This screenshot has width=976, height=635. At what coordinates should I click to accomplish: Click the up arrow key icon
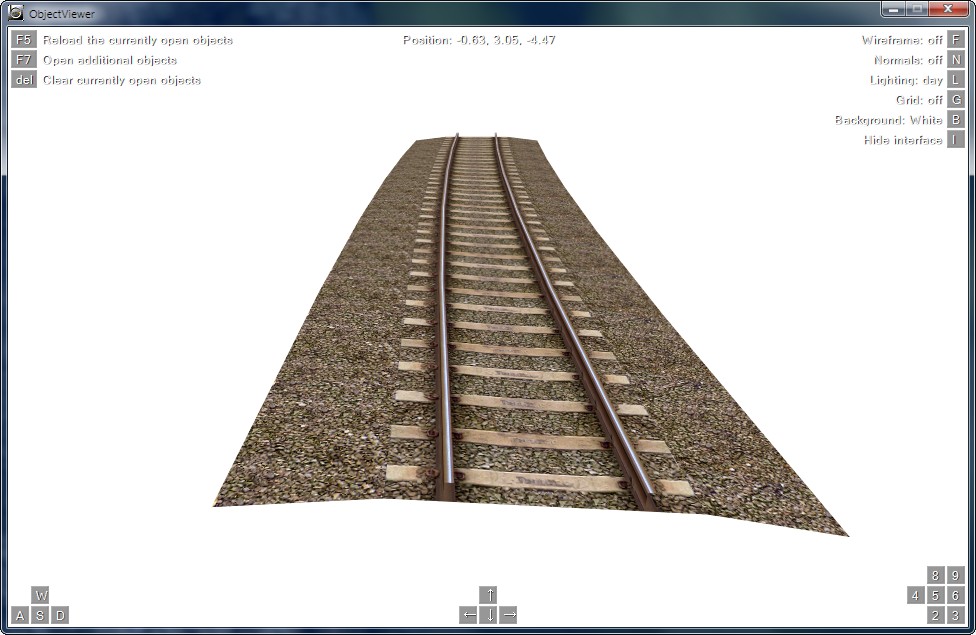tap(488, 595)
